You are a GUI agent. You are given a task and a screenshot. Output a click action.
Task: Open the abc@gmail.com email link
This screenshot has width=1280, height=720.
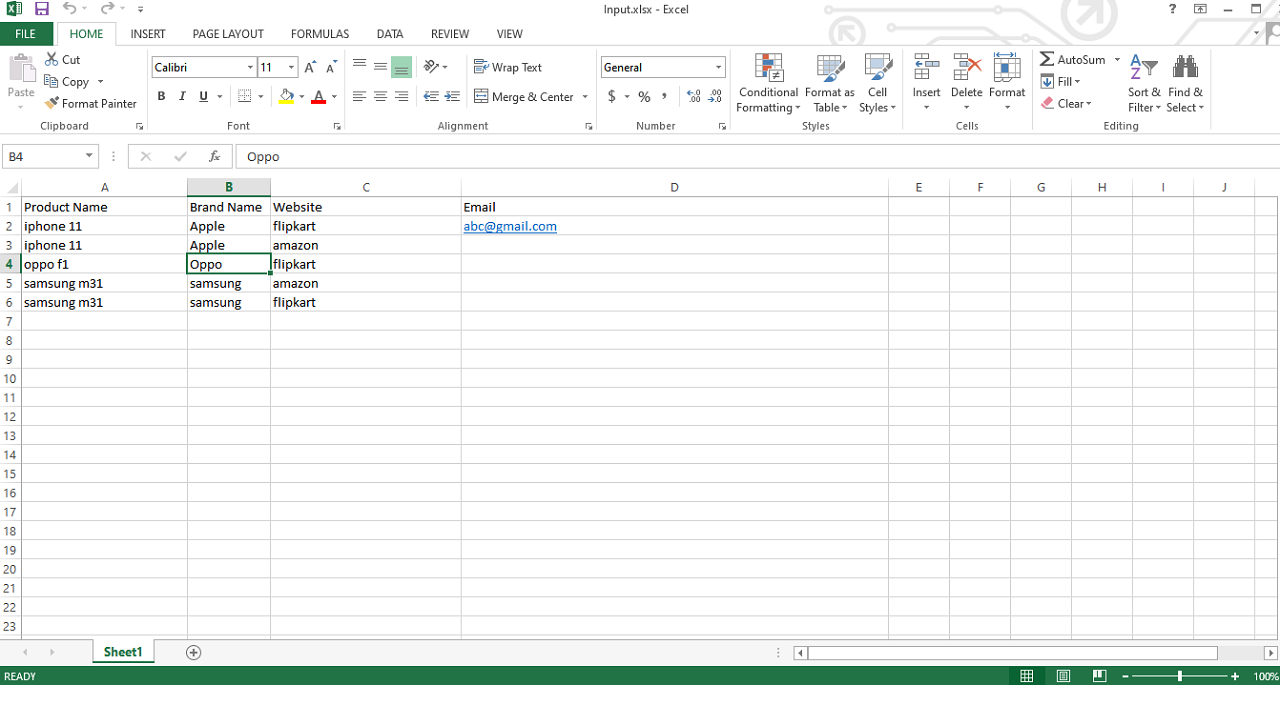tap(510, 226)
